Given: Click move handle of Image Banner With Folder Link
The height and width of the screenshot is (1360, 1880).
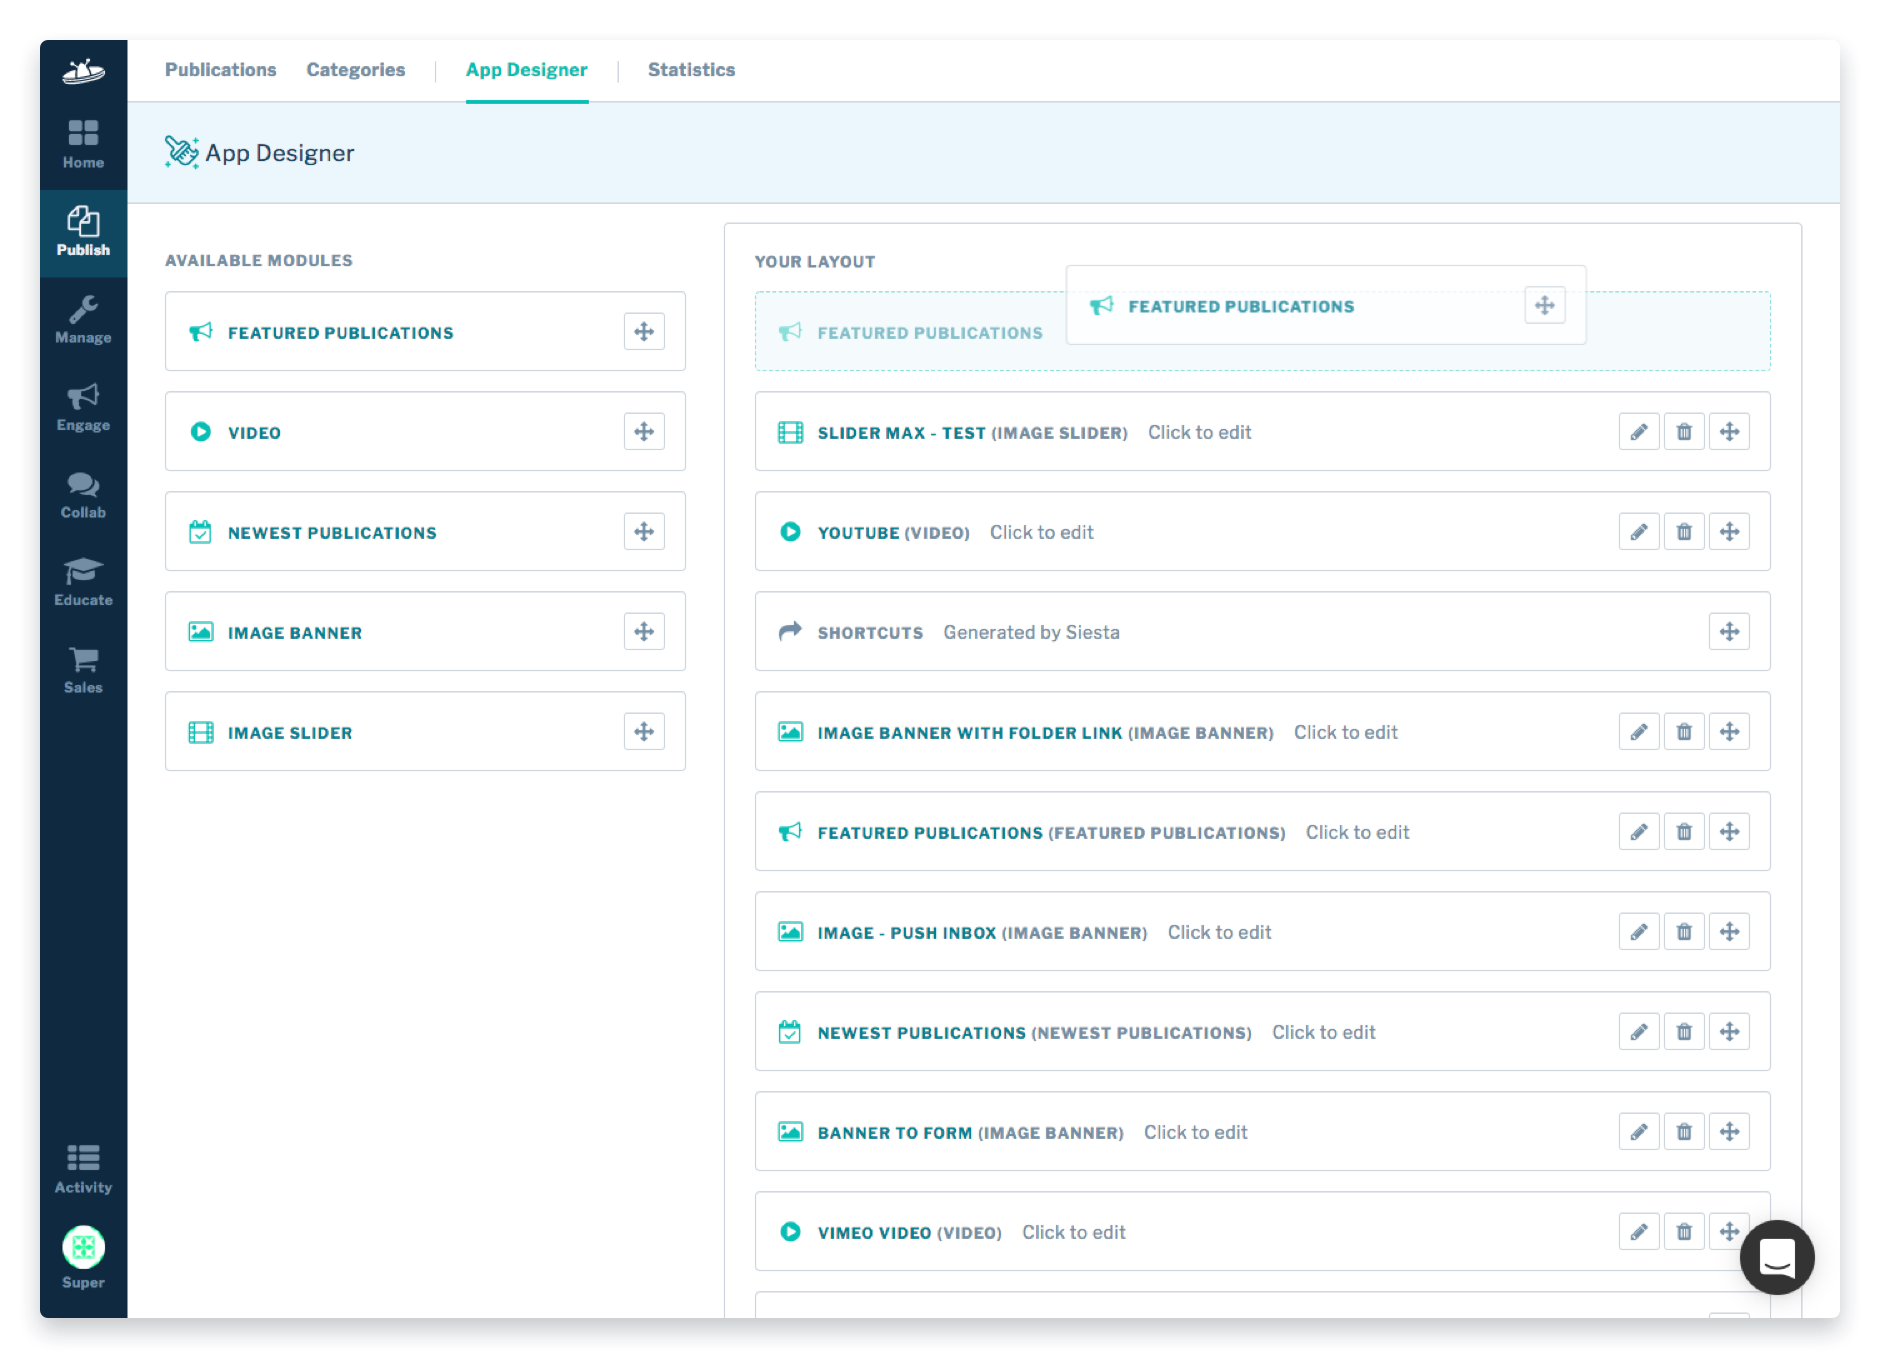Looking at the screenshot, I should [1729, 731].
